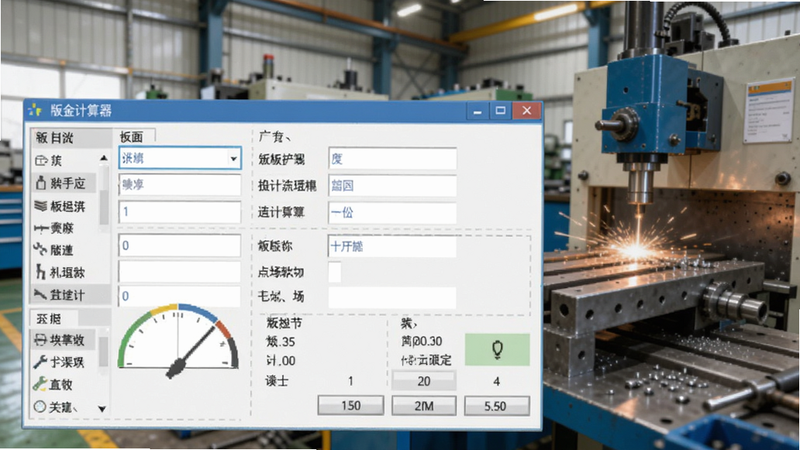The image size is (800, 450).
Task: Choose the stacked sheets icon sidebar item
Action: click(x=41, y=206)
